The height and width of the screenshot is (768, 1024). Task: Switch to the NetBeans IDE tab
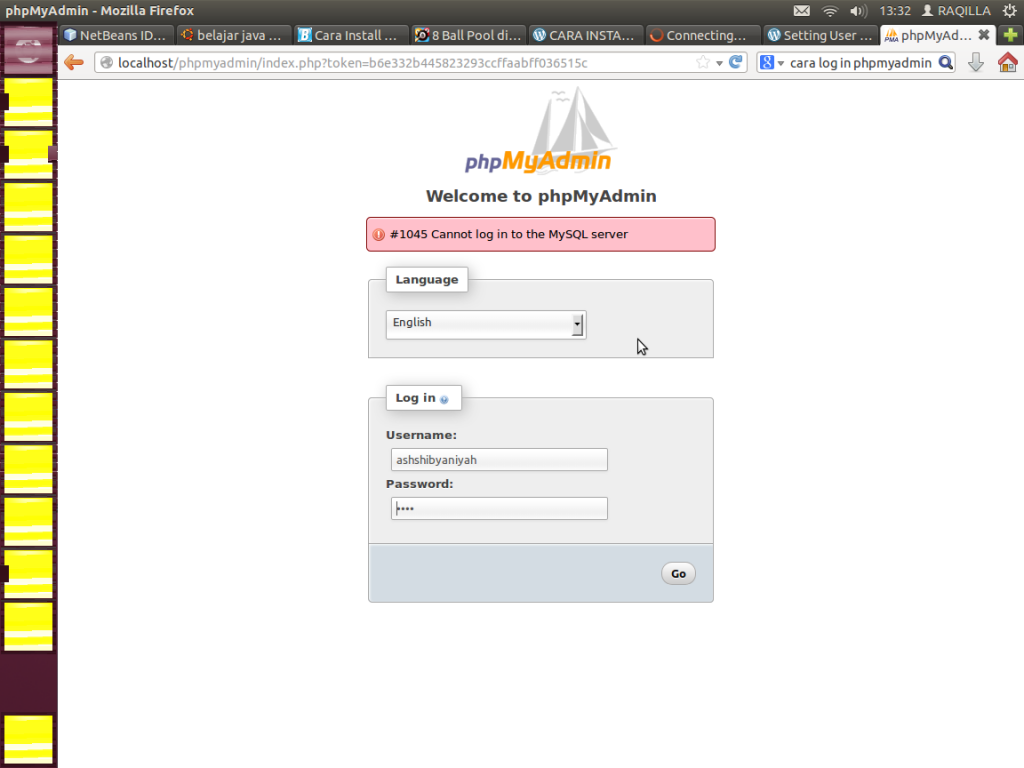coord(116,35)
